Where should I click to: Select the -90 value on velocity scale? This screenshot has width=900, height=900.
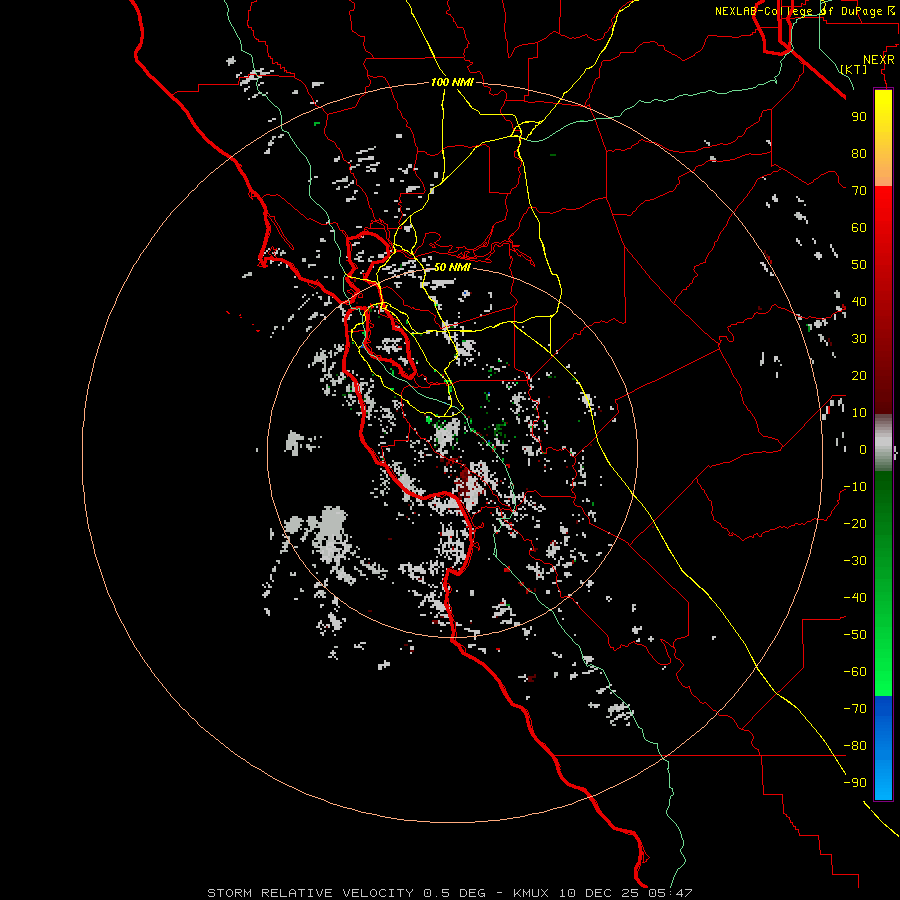pos(855,783)
